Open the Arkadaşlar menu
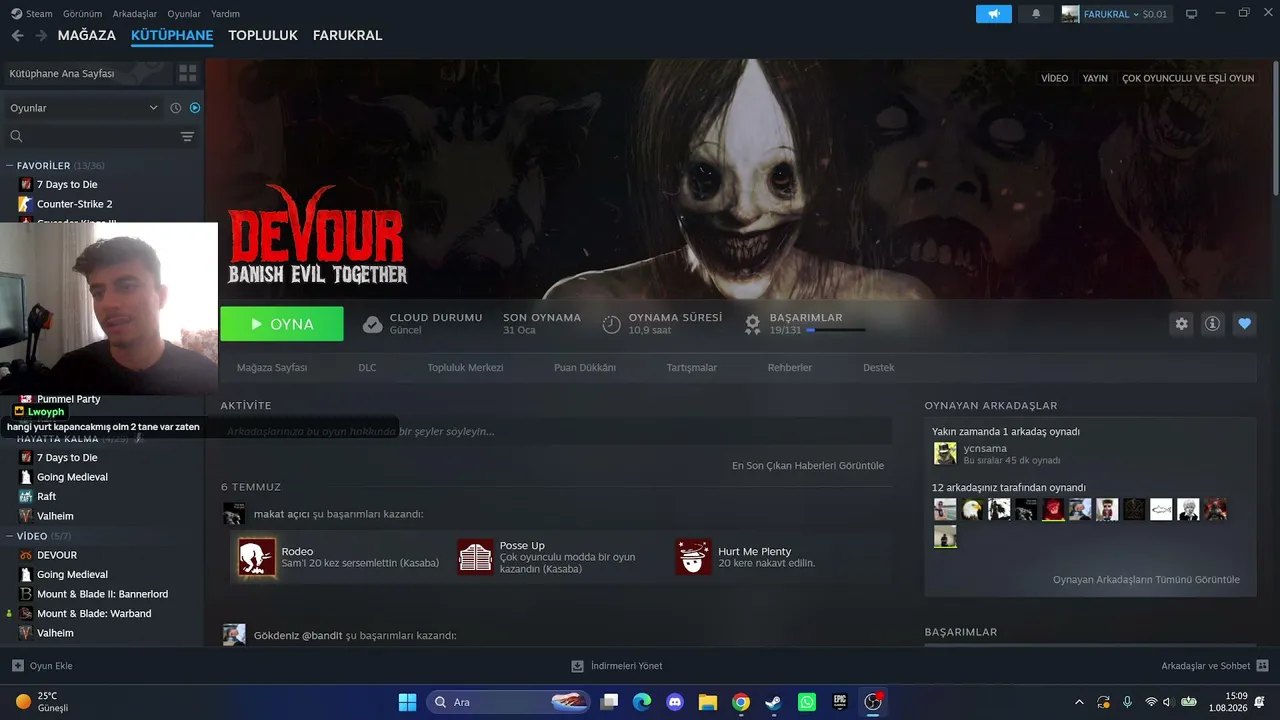The image size is (1280, 720). tap(135, 14)
